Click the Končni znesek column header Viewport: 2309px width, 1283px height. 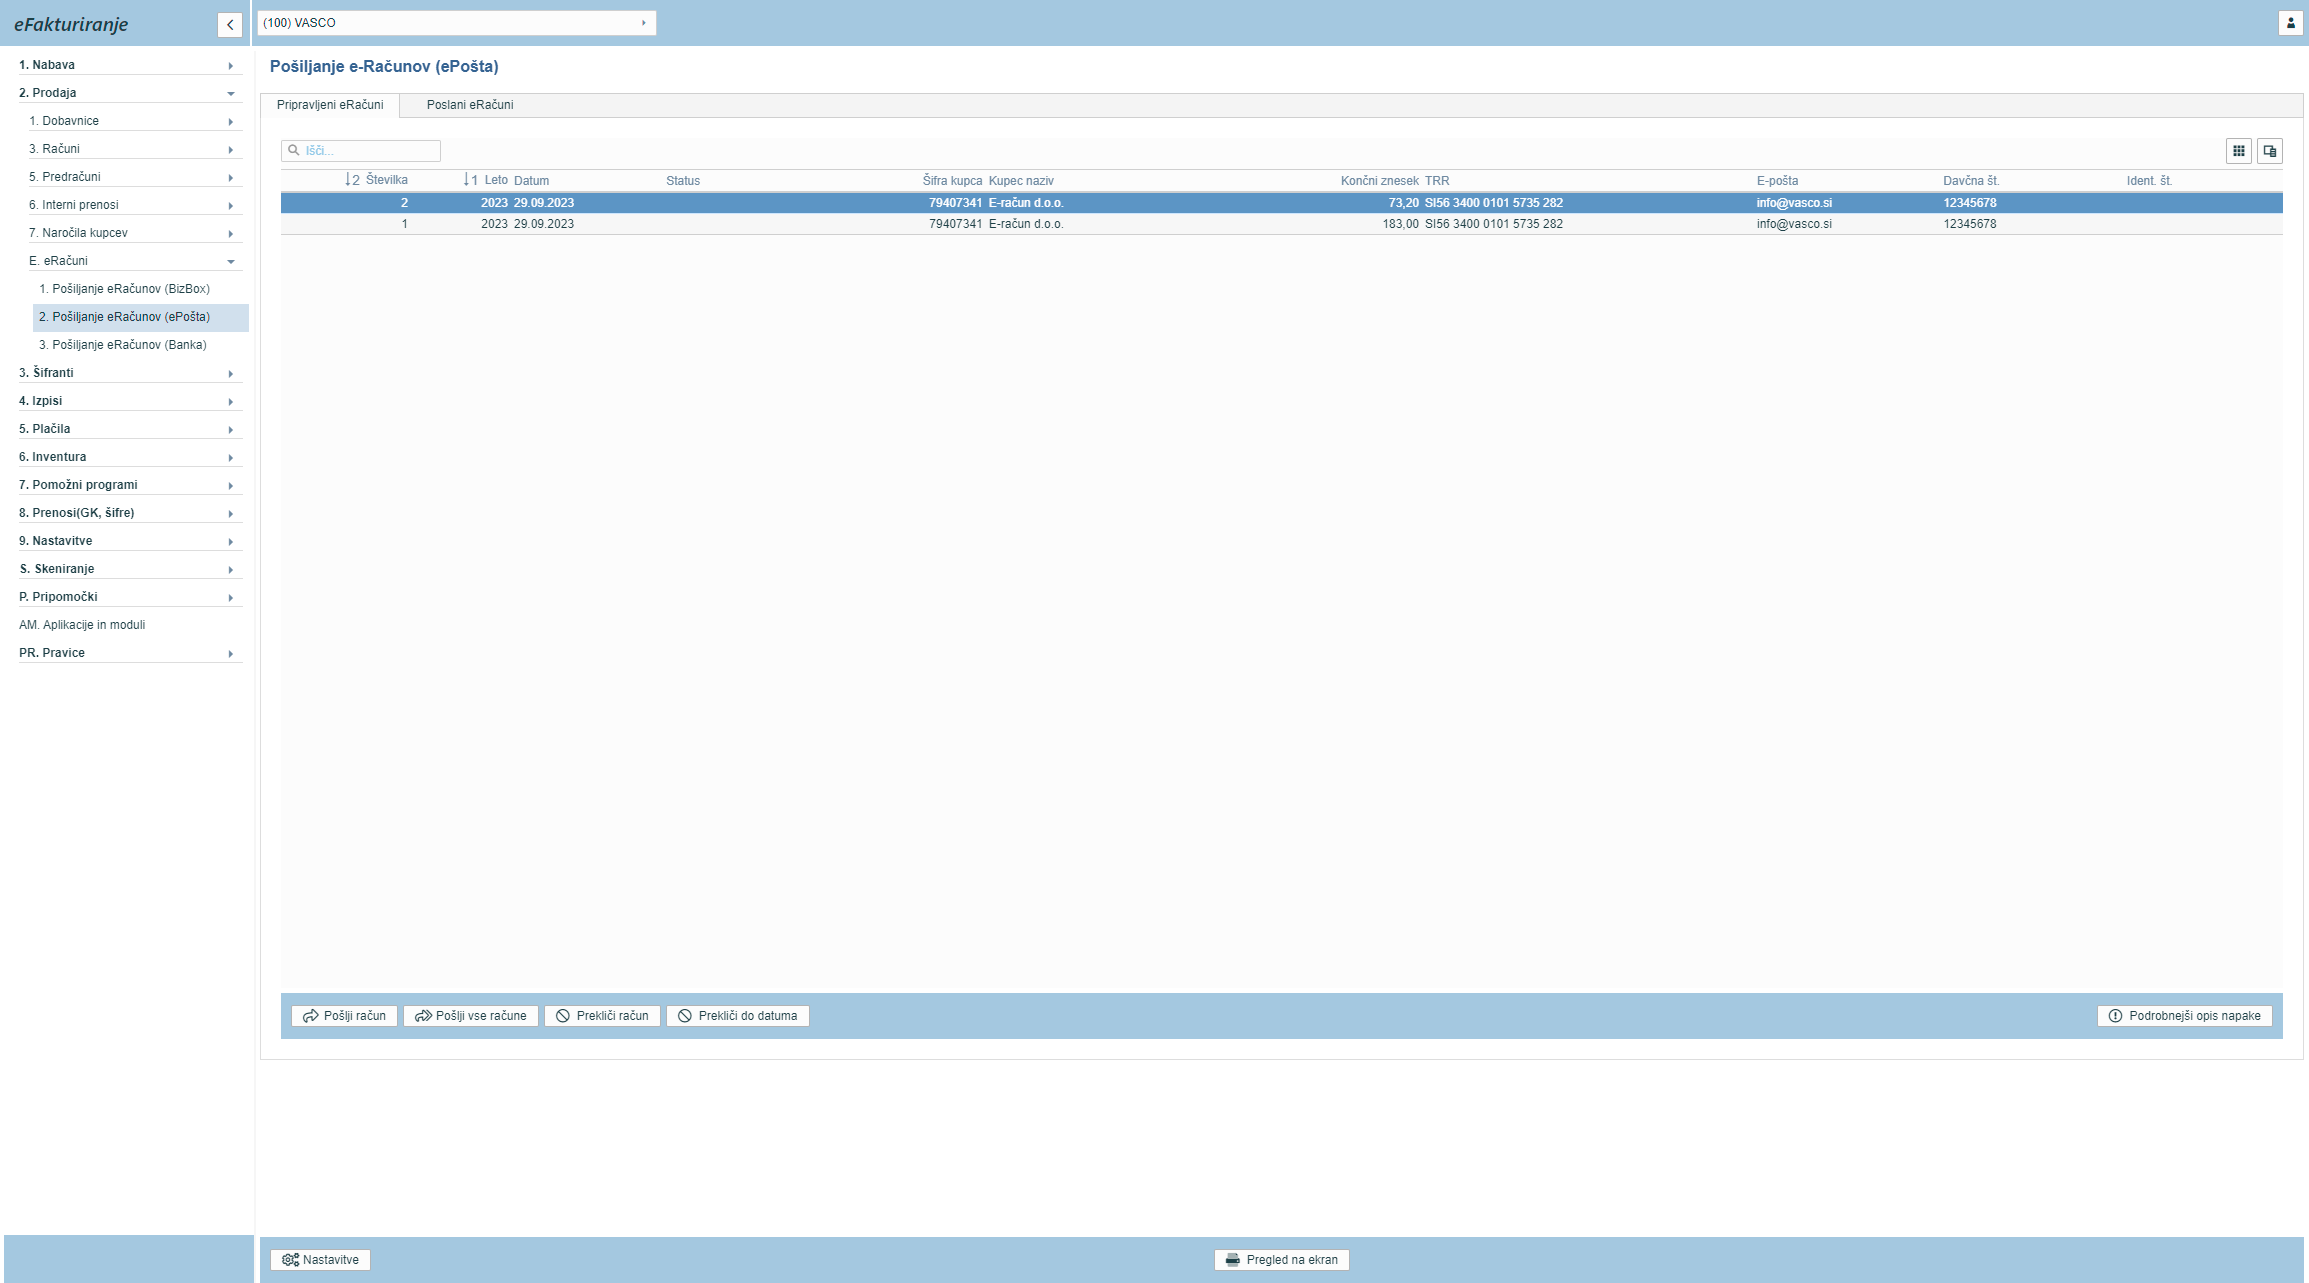[x=1379, y=181]
